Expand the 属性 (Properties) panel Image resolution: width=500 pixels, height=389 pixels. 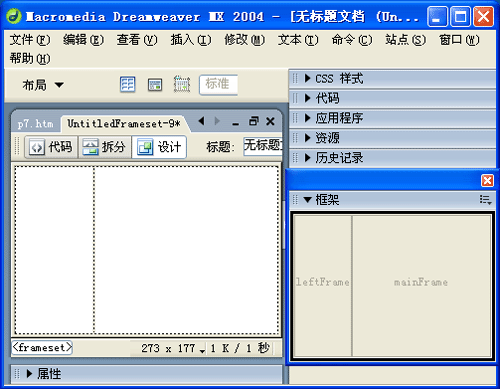pyautogui.click(x=29, y=374)
